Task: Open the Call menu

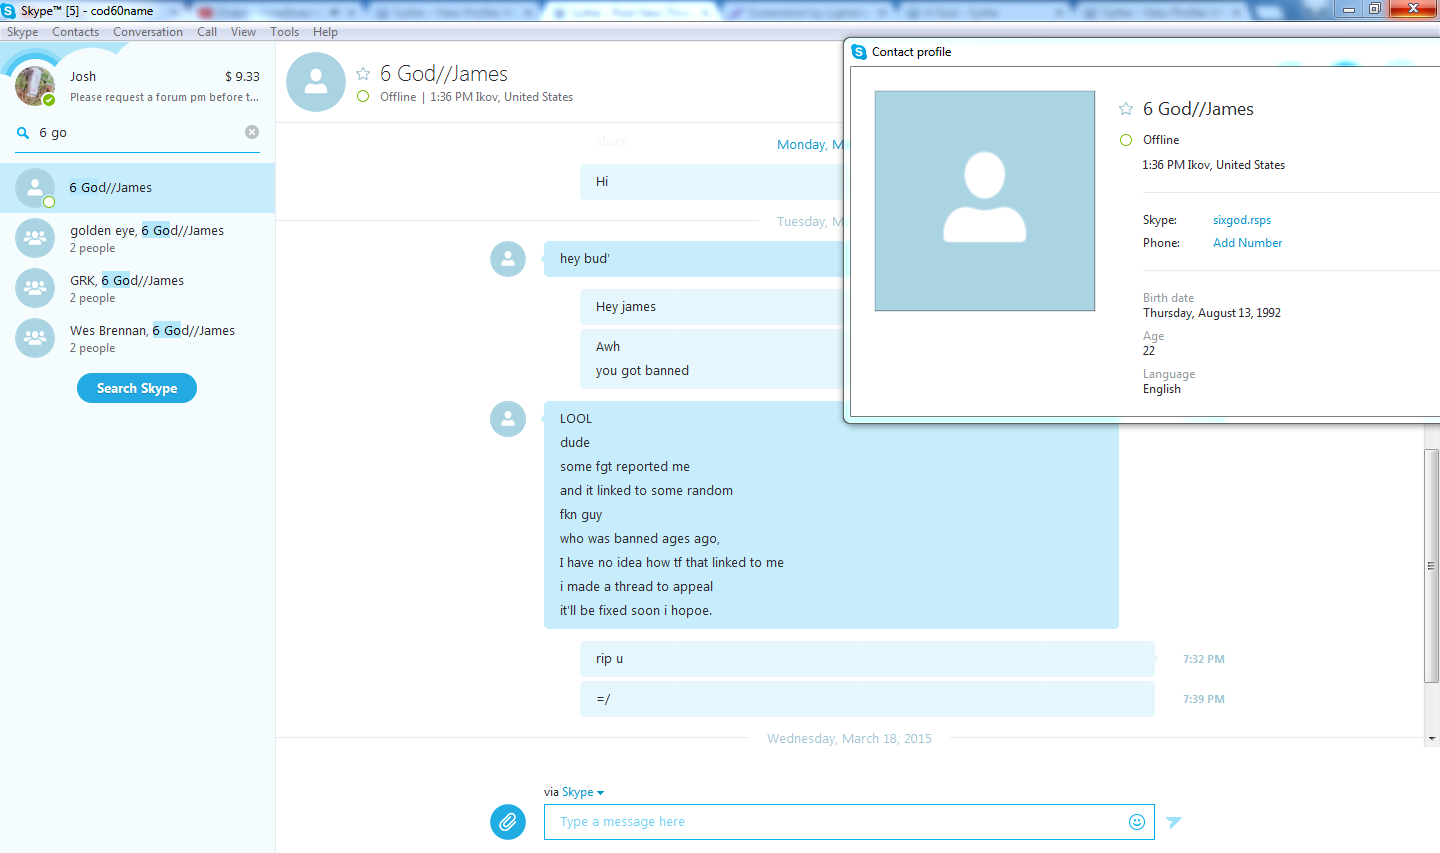Action: pyautogui.click(x=207, y=32)
